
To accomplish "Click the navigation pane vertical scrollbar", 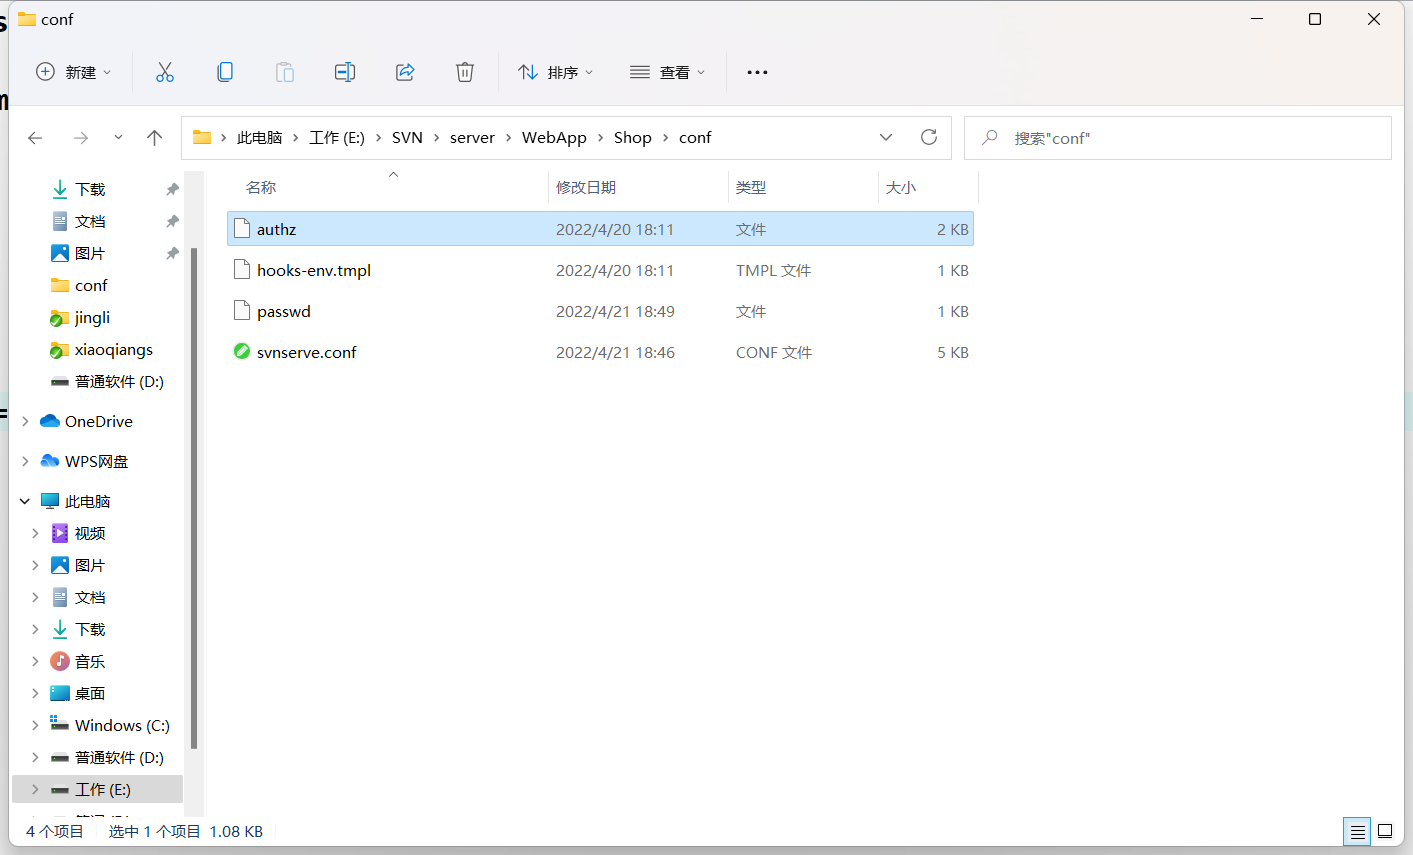I will (x=194, y=497).
